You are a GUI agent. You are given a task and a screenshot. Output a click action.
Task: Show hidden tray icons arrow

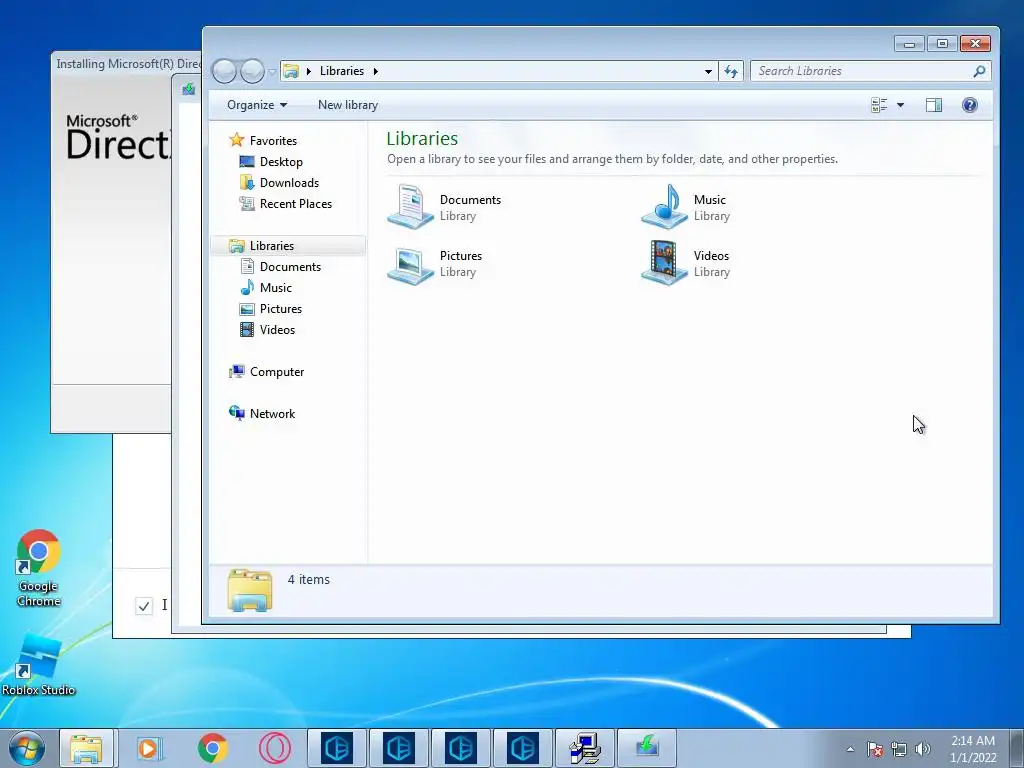click(850, 749)
